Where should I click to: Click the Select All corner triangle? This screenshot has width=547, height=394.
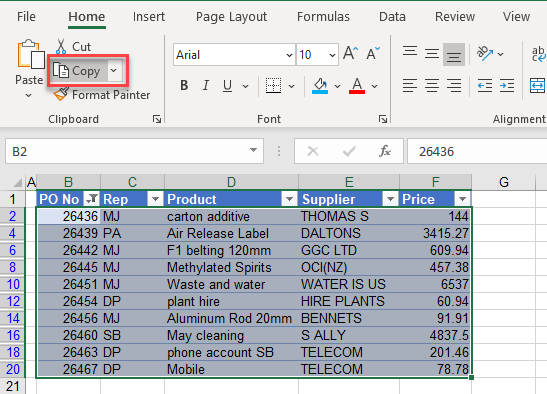17,183
